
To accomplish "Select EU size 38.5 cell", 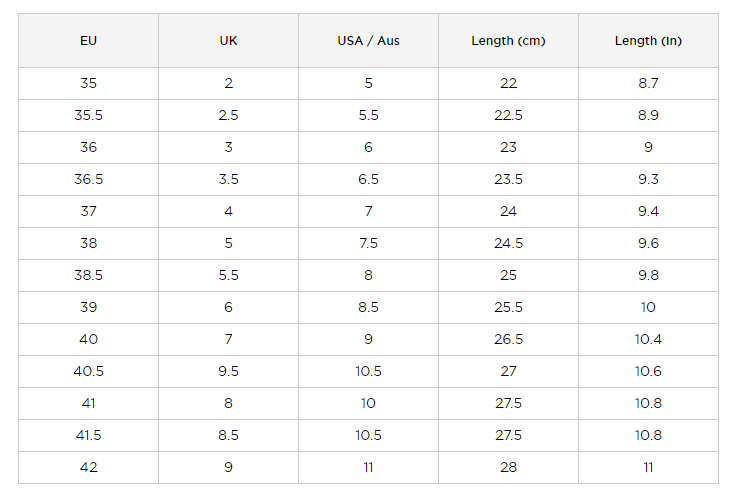I will pyautogui.click(x=88, y=276).
